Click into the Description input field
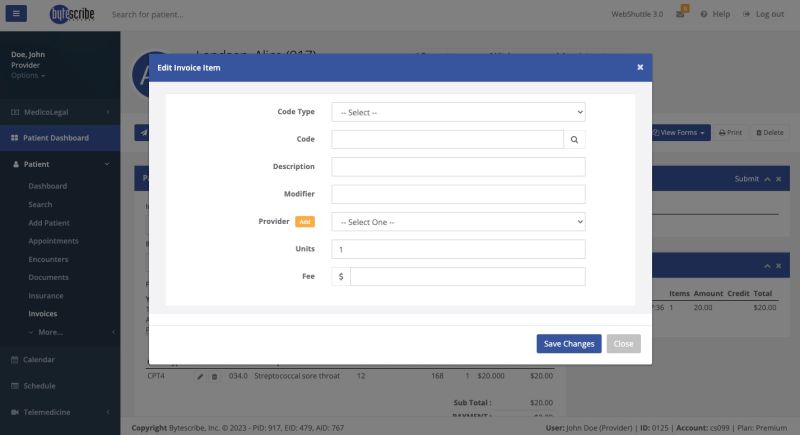 click(458, 167)
